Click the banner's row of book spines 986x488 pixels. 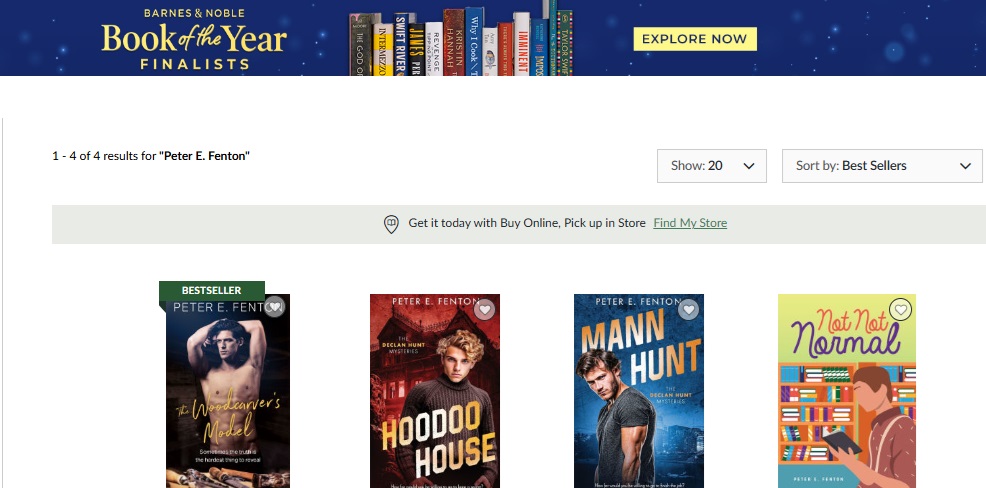point(461,39)
